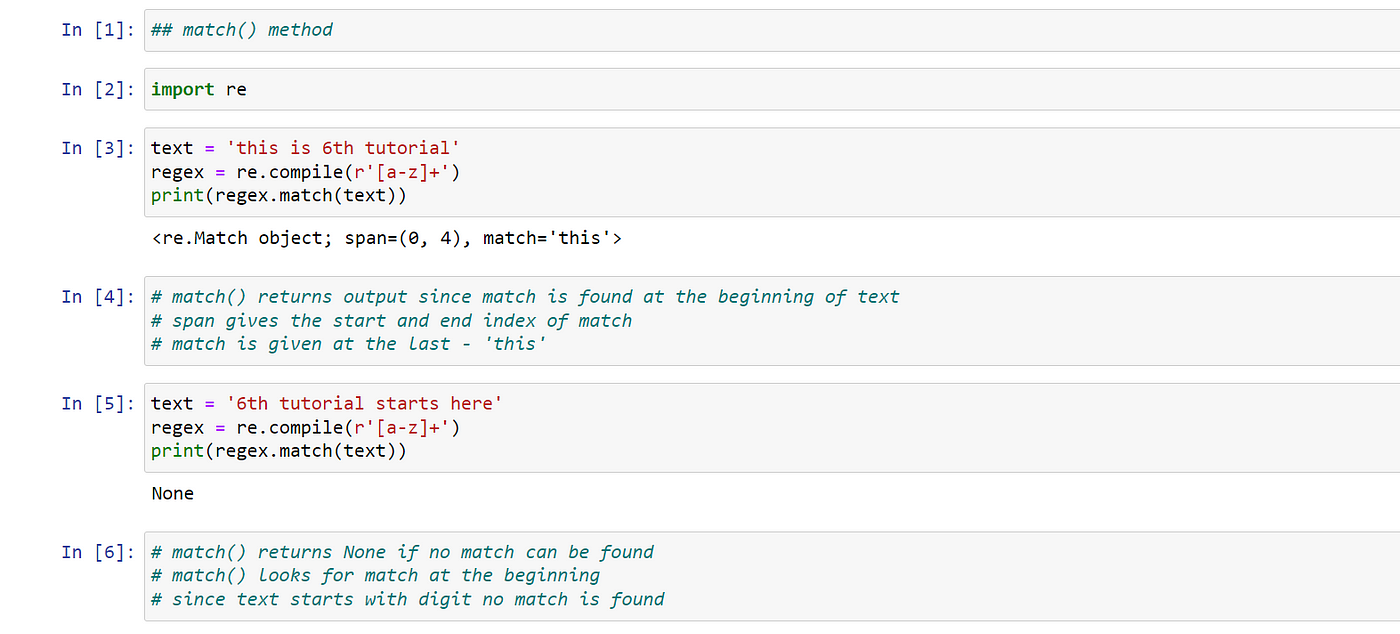Click the 'import re' code cell
The width and height of the screenshot is (1400, 634).
click(x=772, y=89)
